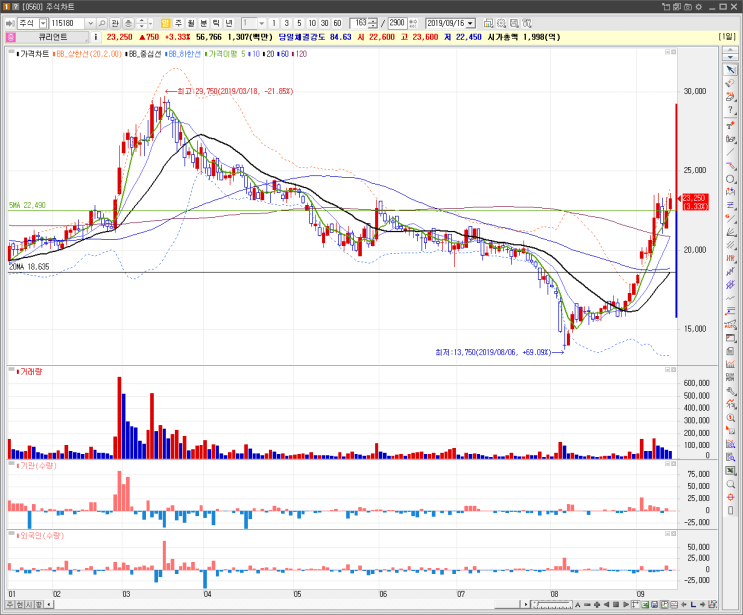Click the 'A' text icon in bottom bar
743x615 pixels.
tap(578, 605)
